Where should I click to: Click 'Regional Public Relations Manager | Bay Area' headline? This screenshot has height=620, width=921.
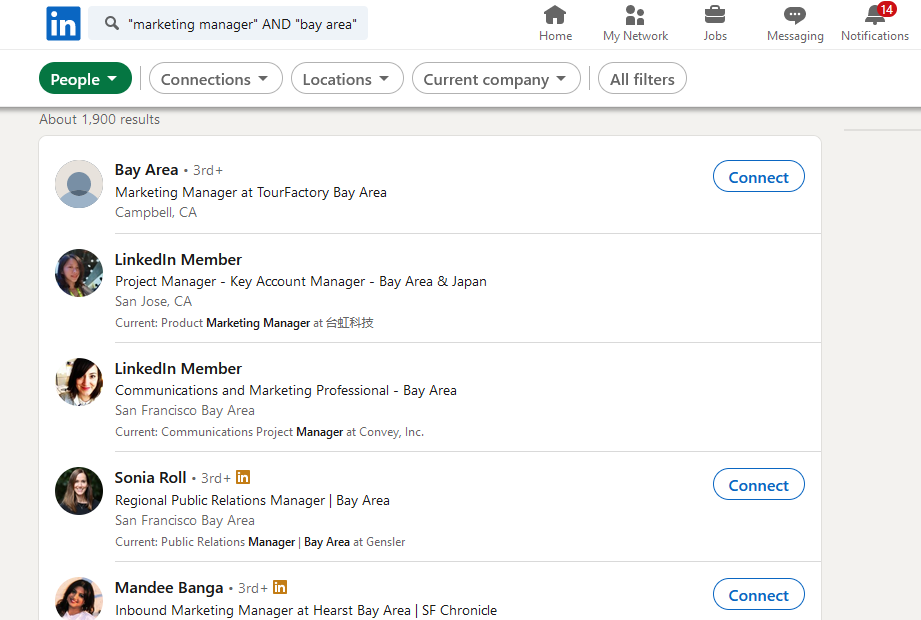coord(252,500)
